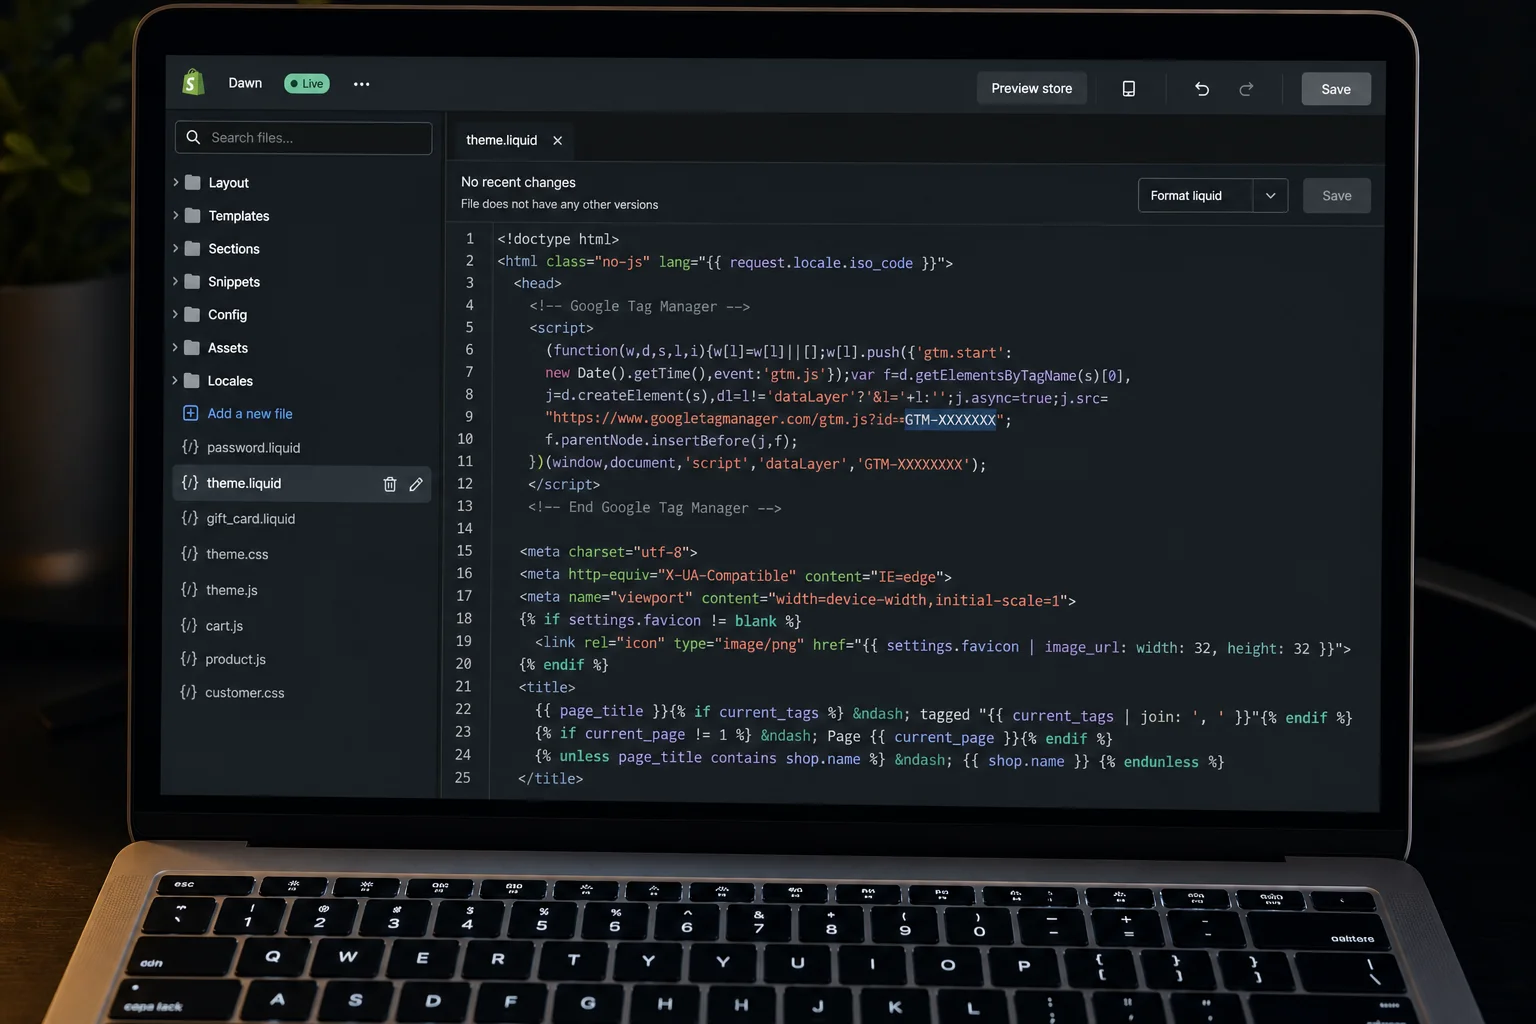This screenshot has width=1536, height=1024.
Task: Click the redo arrow icon
Action: pos(1246,90)
